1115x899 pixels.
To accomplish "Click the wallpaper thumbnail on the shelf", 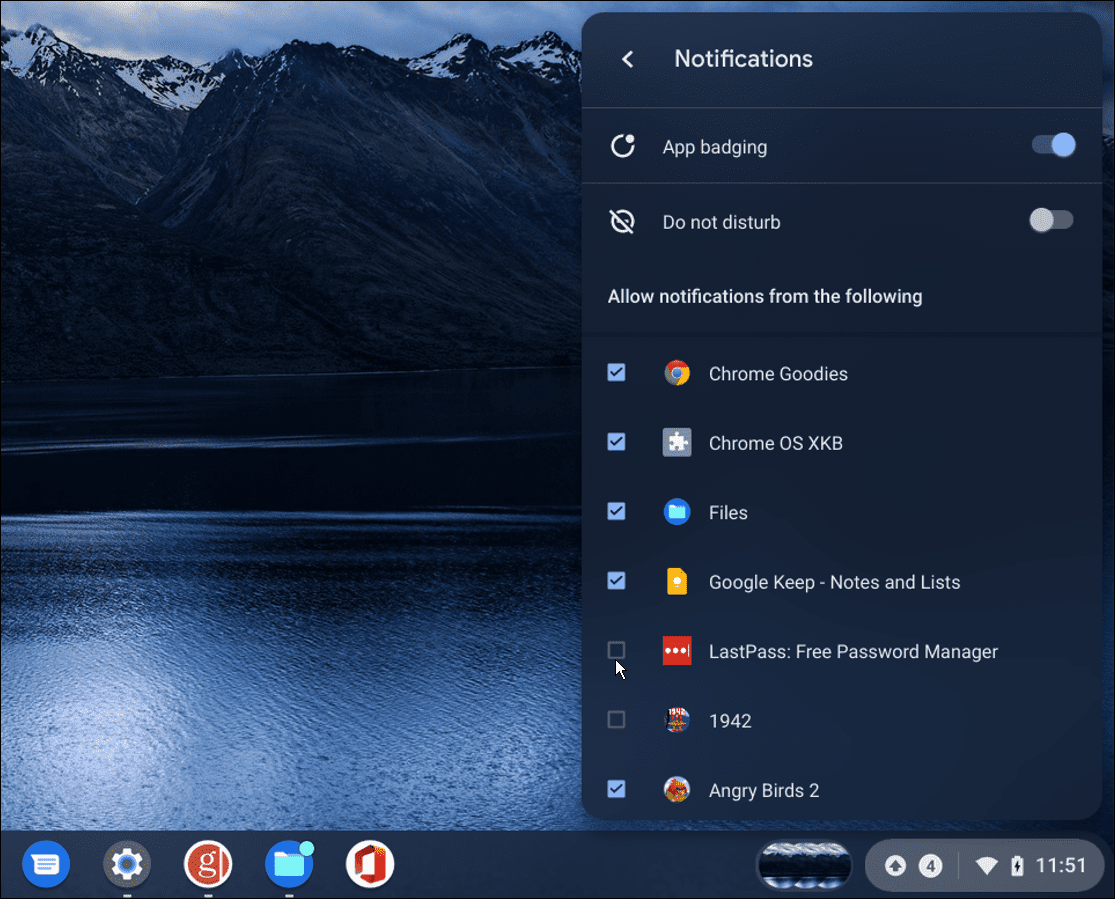I will pos(804,866).
